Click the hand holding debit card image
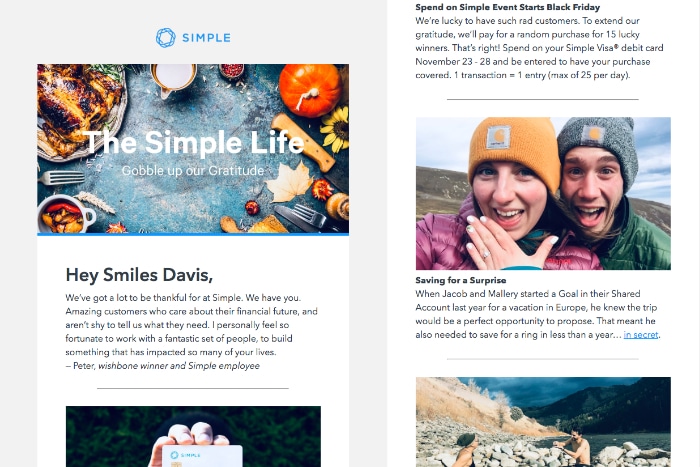The height and width of the screenshot is (467, 700). click(193, 437)
